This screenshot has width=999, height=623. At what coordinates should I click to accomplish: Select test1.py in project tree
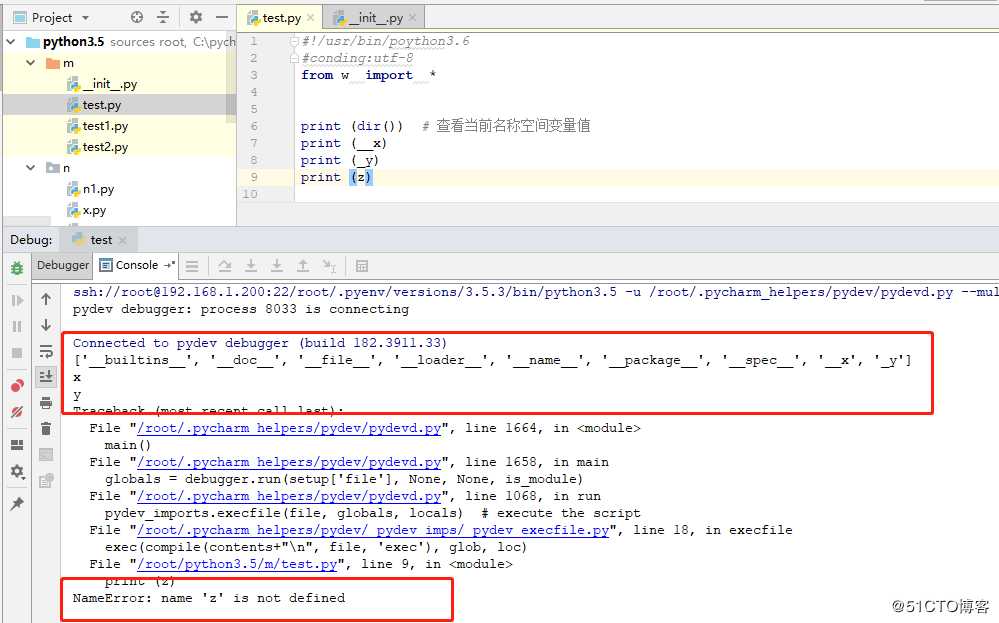pos(97,125)
